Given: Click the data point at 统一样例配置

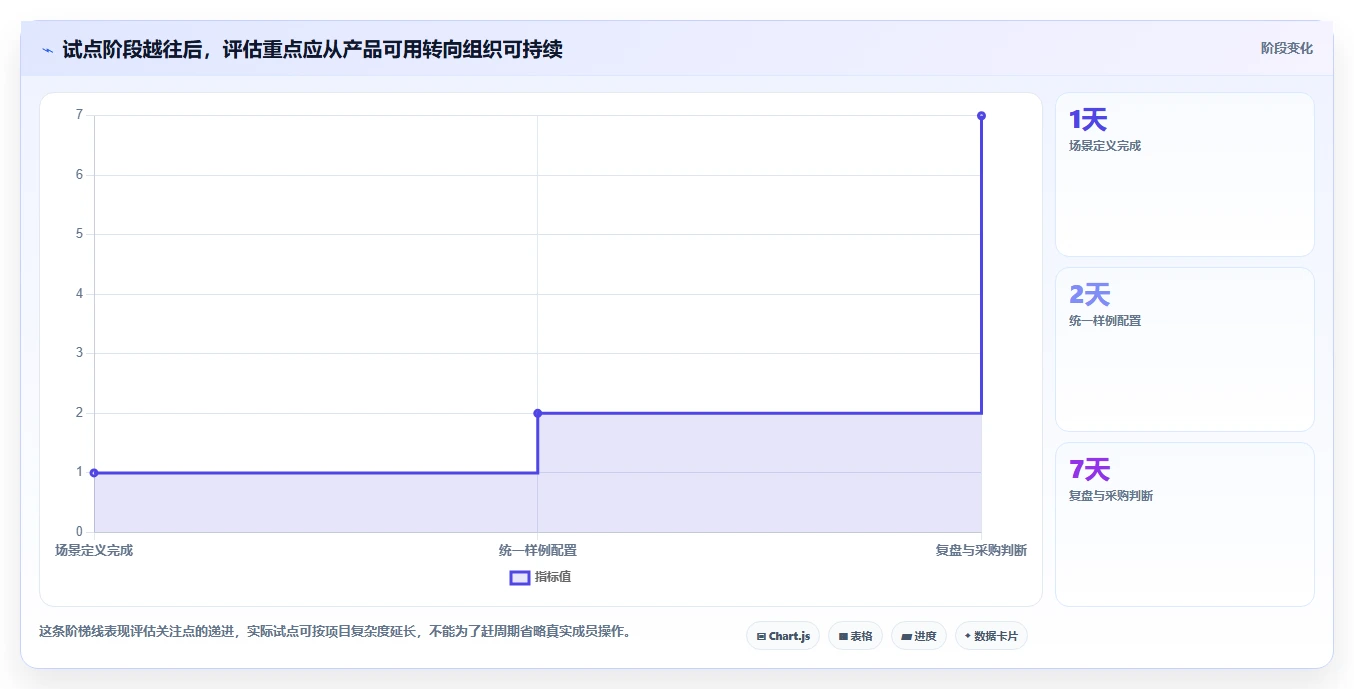Looking at the screenshot, I should coord(538,413).
